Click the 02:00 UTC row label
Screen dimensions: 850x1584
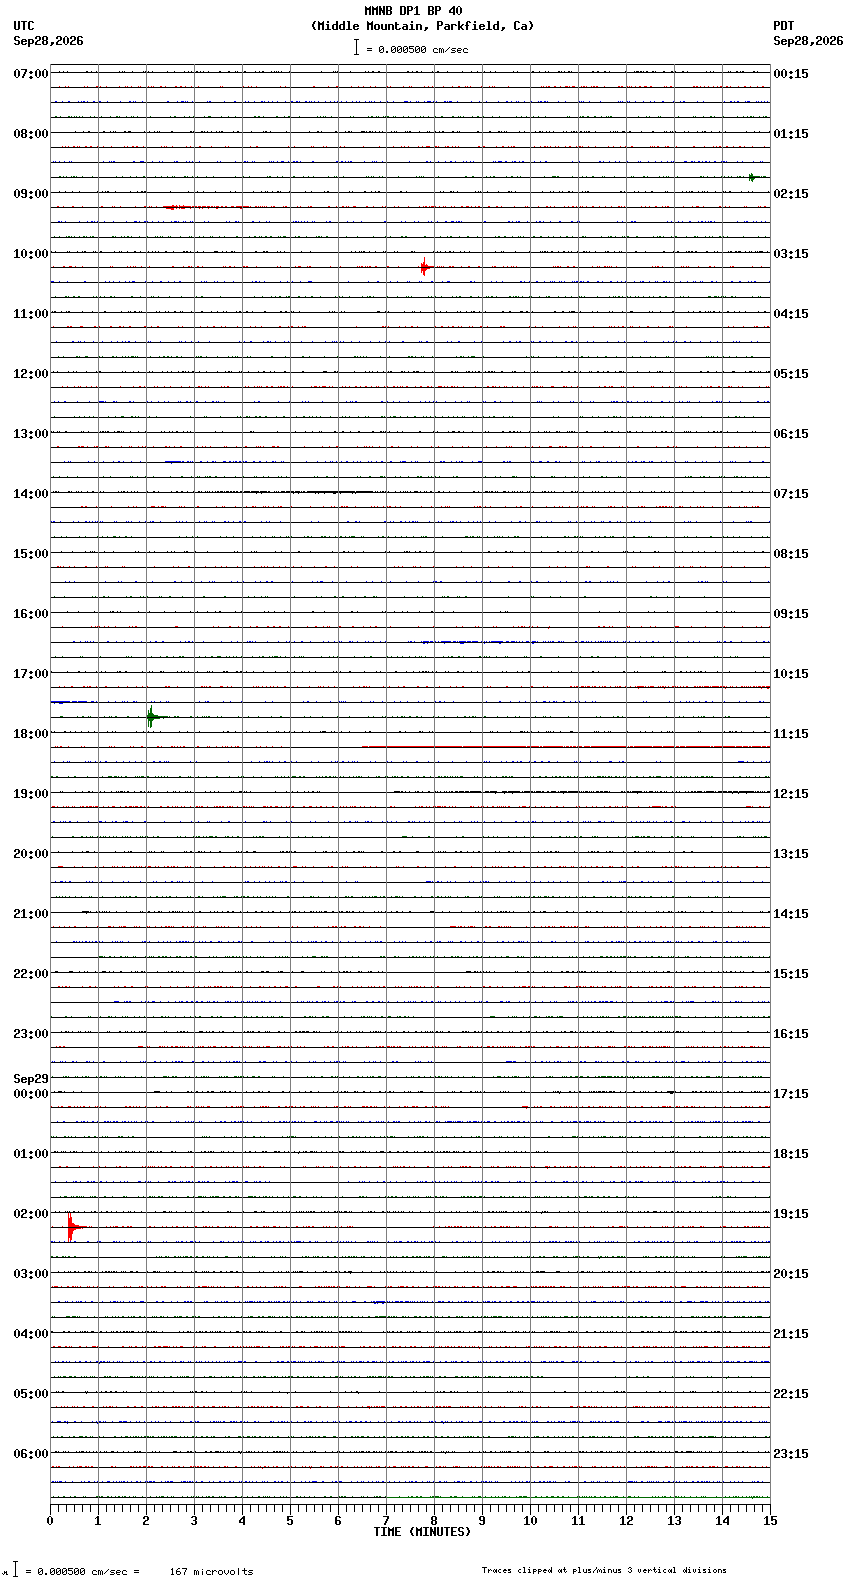(x=30, y=1214)
